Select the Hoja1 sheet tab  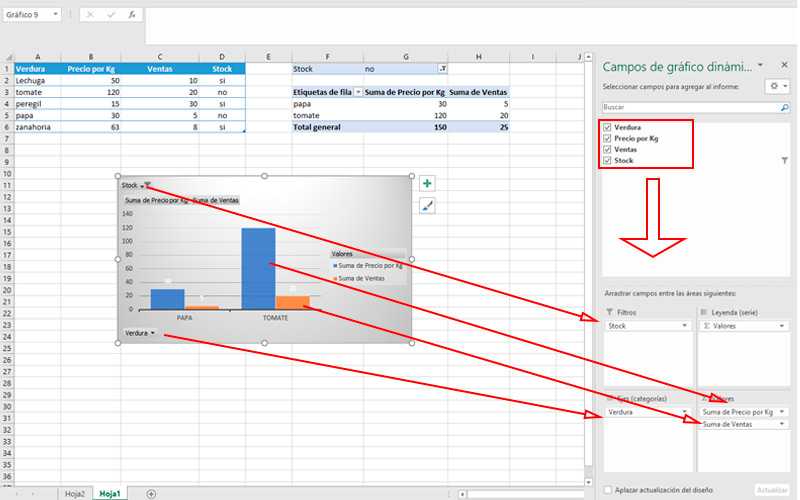click(110, 494)
